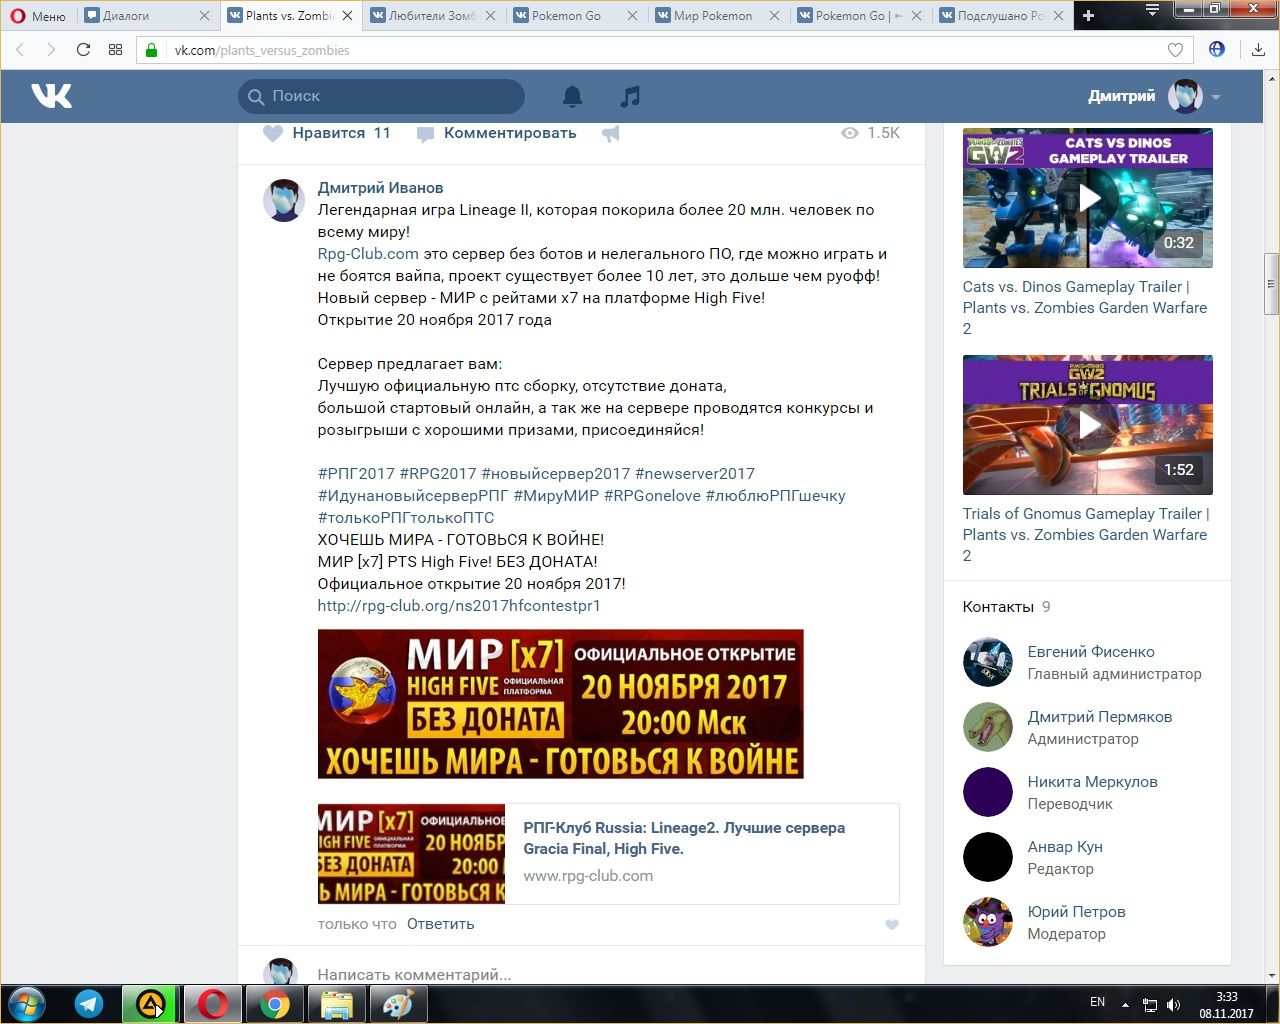The height and width of the screenshot is (1024, 1280).
Task: Open contact Никита Меркулов
Action: (1093, 782)
